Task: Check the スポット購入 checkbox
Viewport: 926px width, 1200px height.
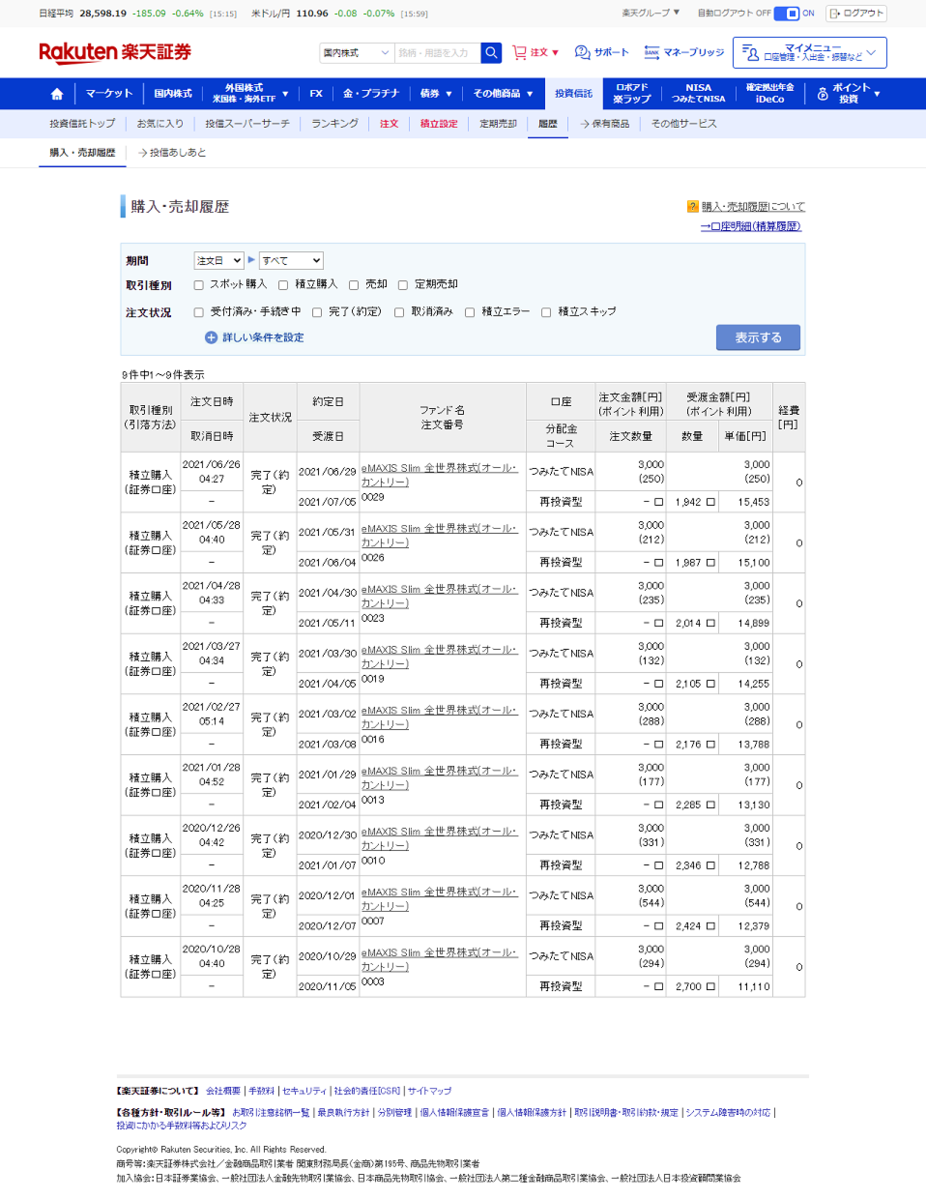Action: point(199,285)
